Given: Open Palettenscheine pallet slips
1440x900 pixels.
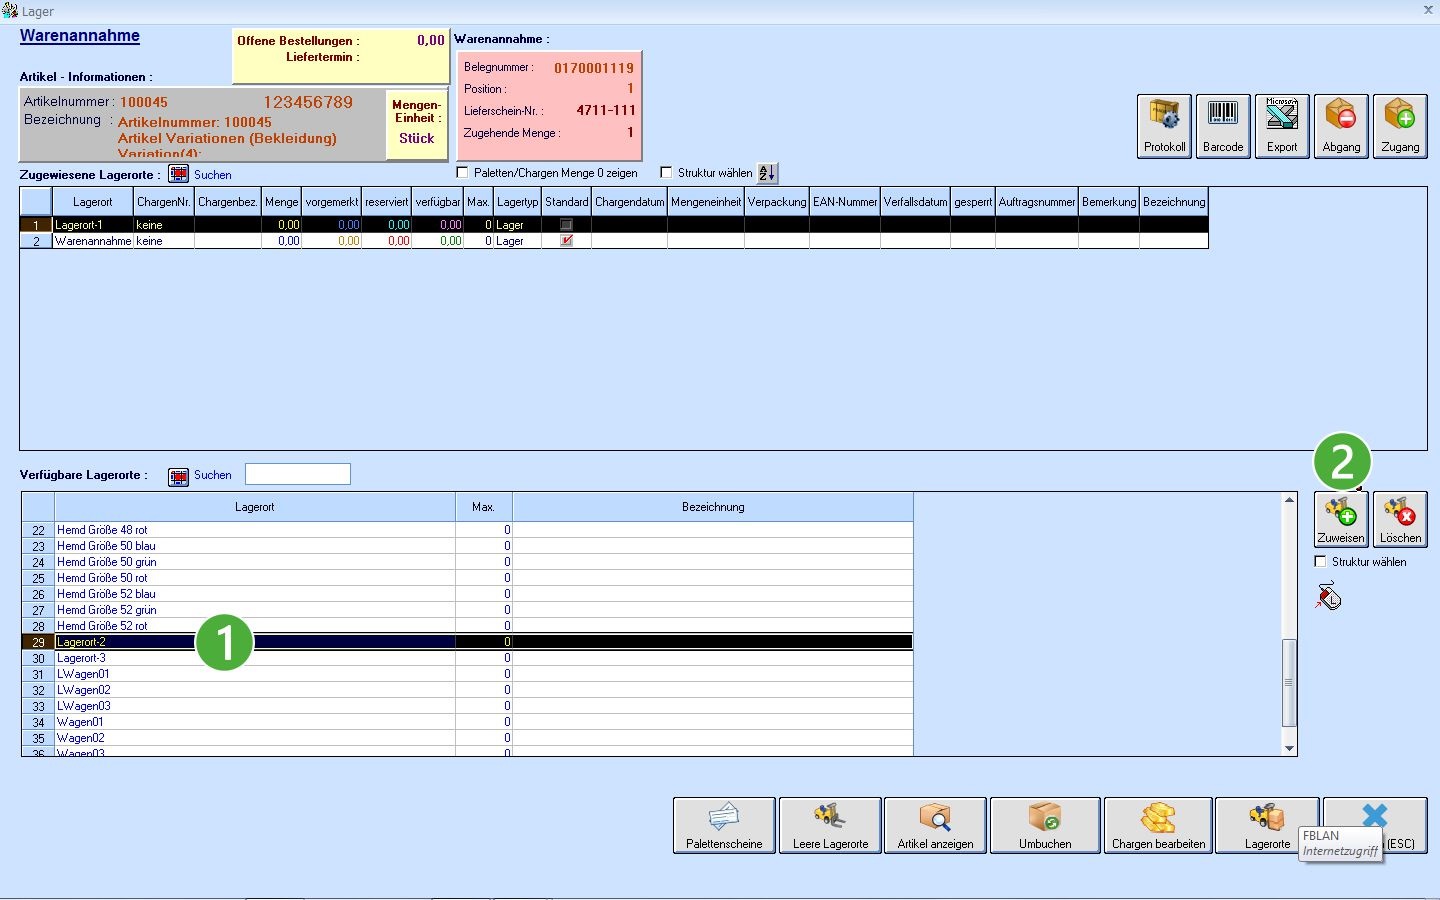Looking at the screenshot, I should click(x=724, y=825).
